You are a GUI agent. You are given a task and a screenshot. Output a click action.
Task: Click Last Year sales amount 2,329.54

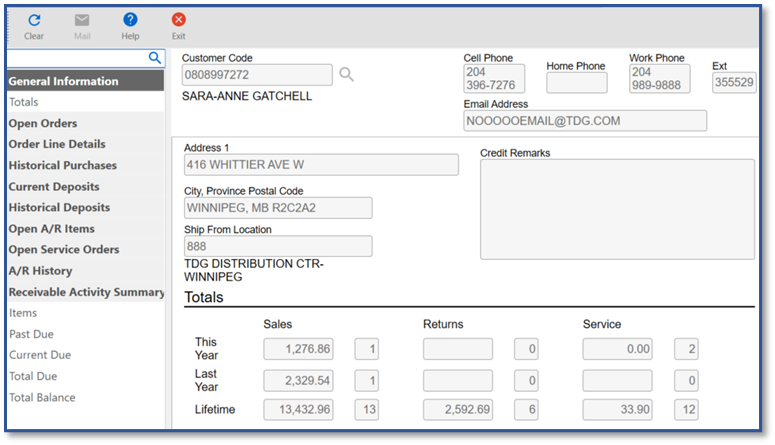click(298, 381)
